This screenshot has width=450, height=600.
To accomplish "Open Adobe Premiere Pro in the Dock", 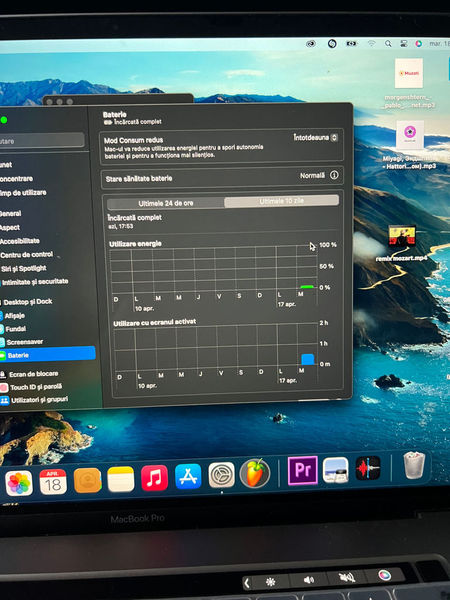I will click(302, 470).
